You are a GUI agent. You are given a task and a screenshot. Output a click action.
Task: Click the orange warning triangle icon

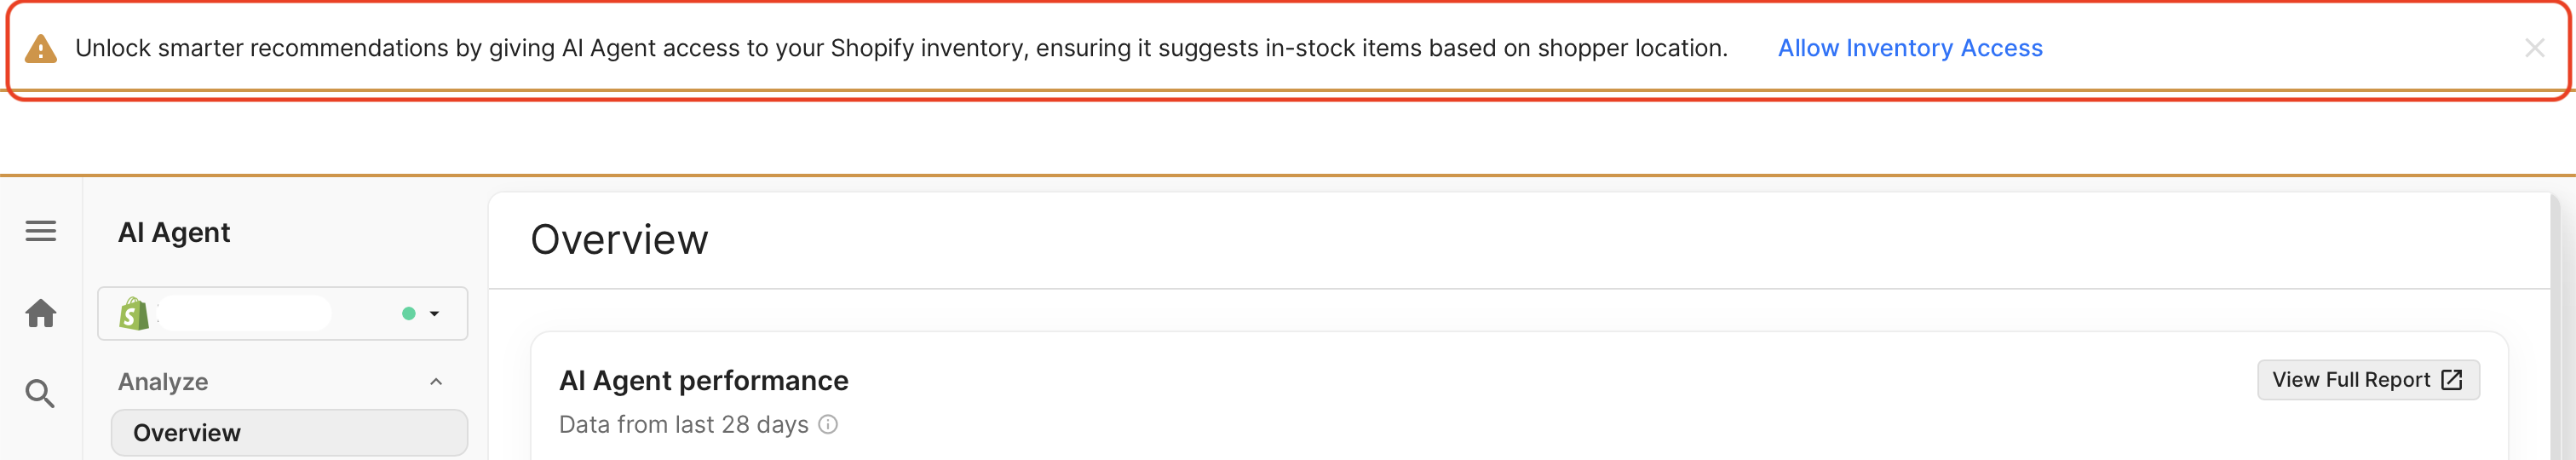pyautogui.click(x=41, y=49)
